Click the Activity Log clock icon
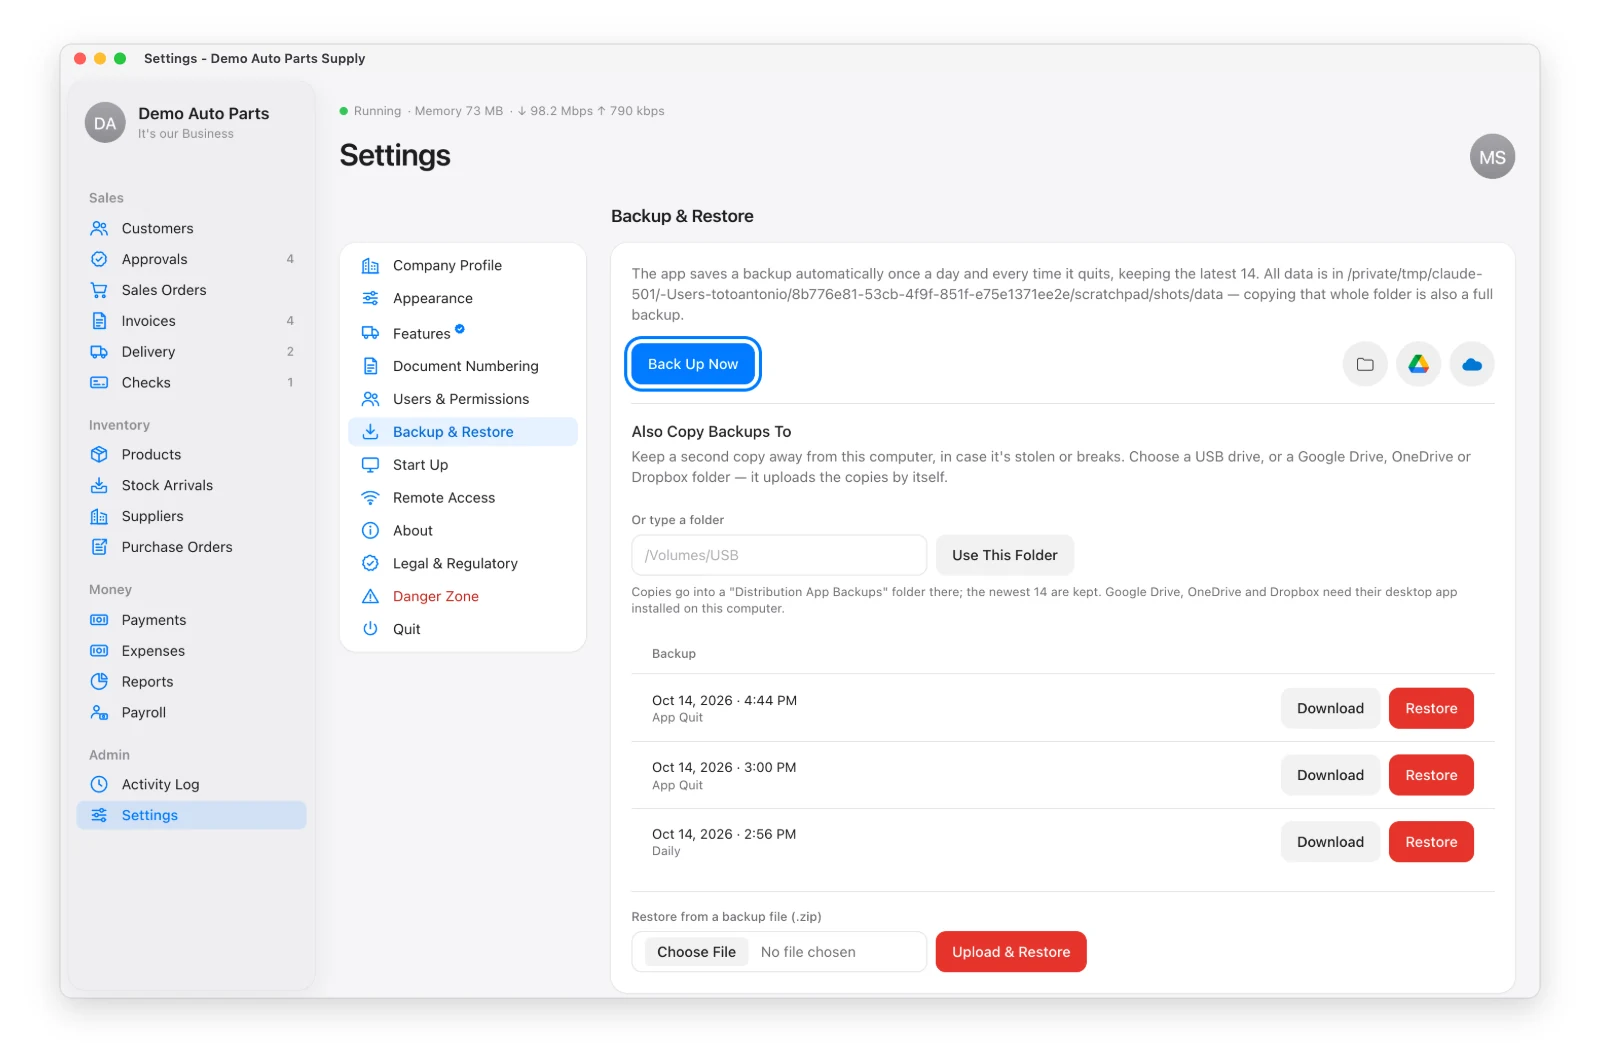This screenshot has width=1600, height=1043. coord(99,784)
